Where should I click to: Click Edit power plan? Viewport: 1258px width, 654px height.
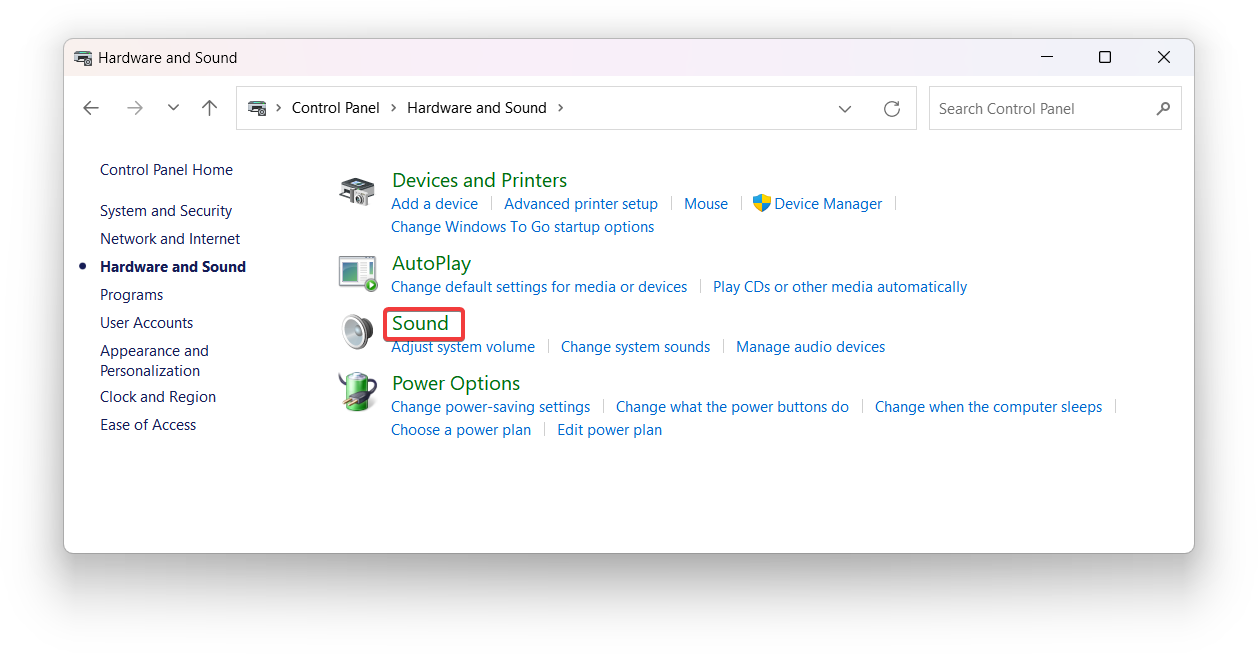click(609, 430)
